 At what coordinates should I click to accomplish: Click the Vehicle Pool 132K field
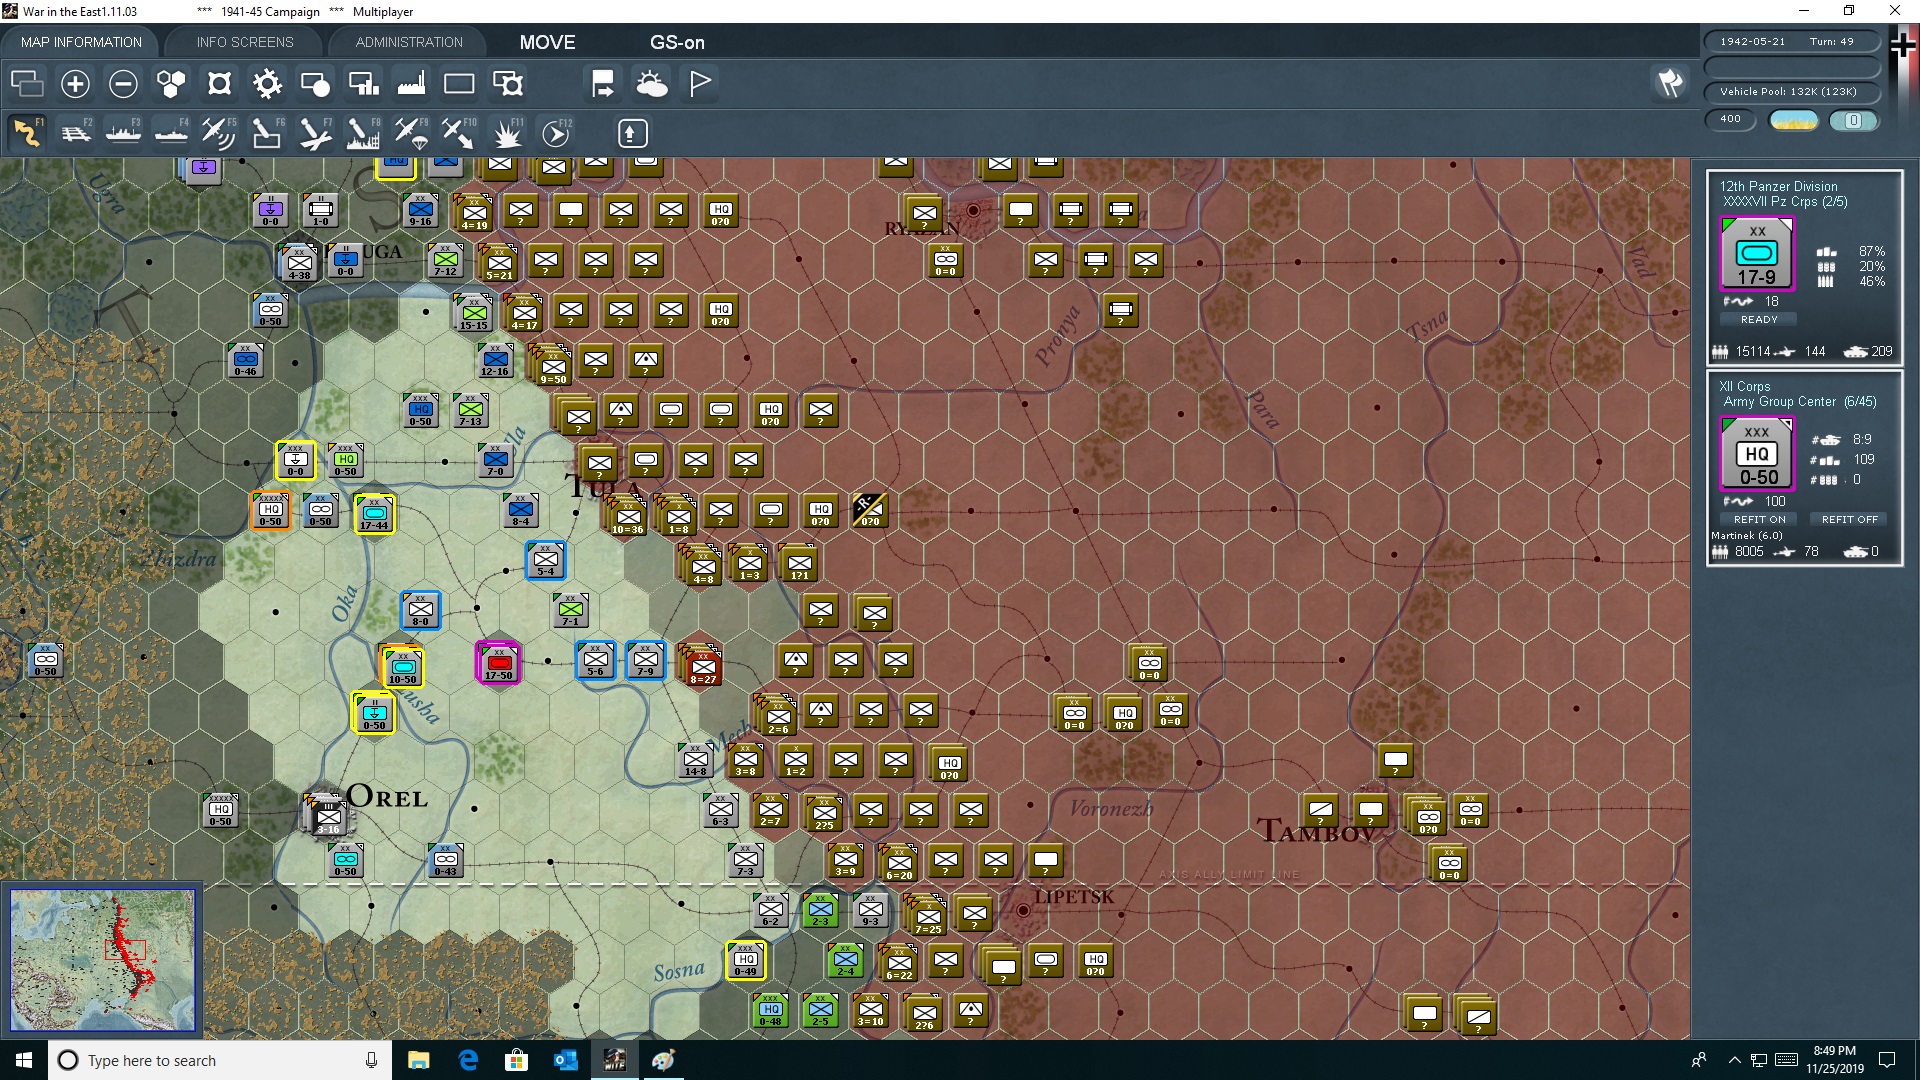1792,92
